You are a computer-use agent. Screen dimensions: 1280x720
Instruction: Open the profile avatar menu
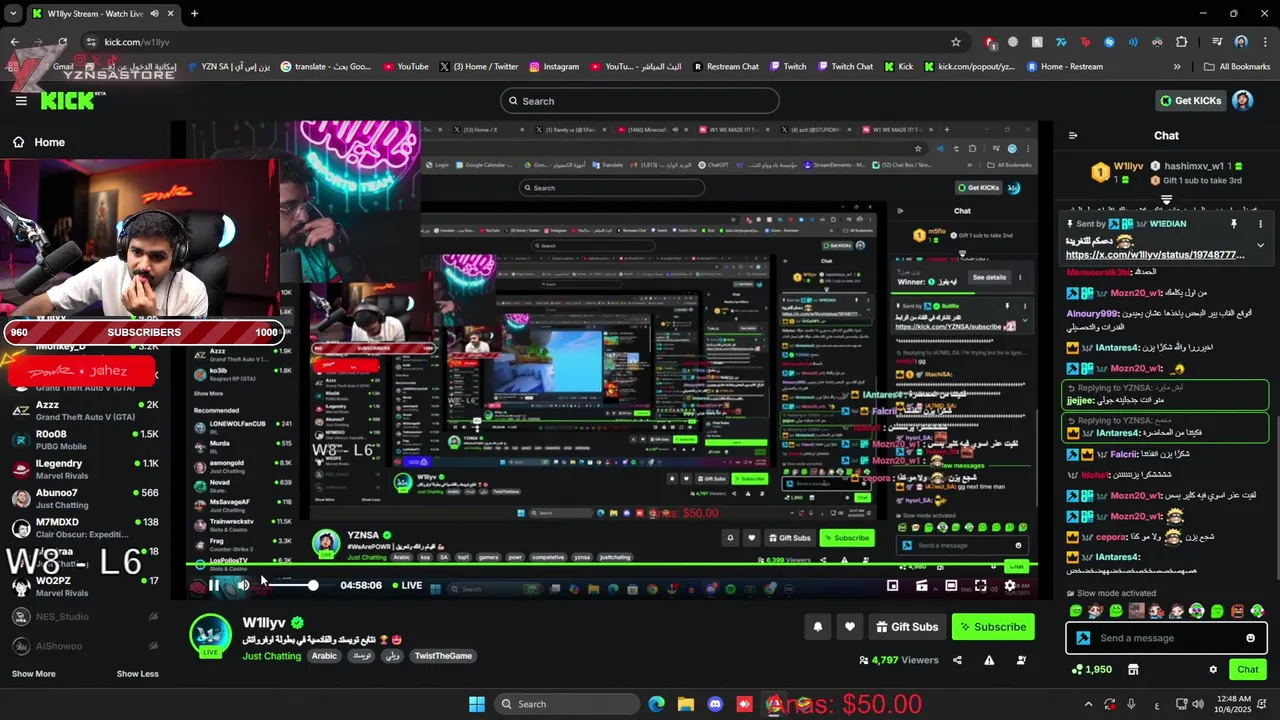click(x=1242, y=101)
